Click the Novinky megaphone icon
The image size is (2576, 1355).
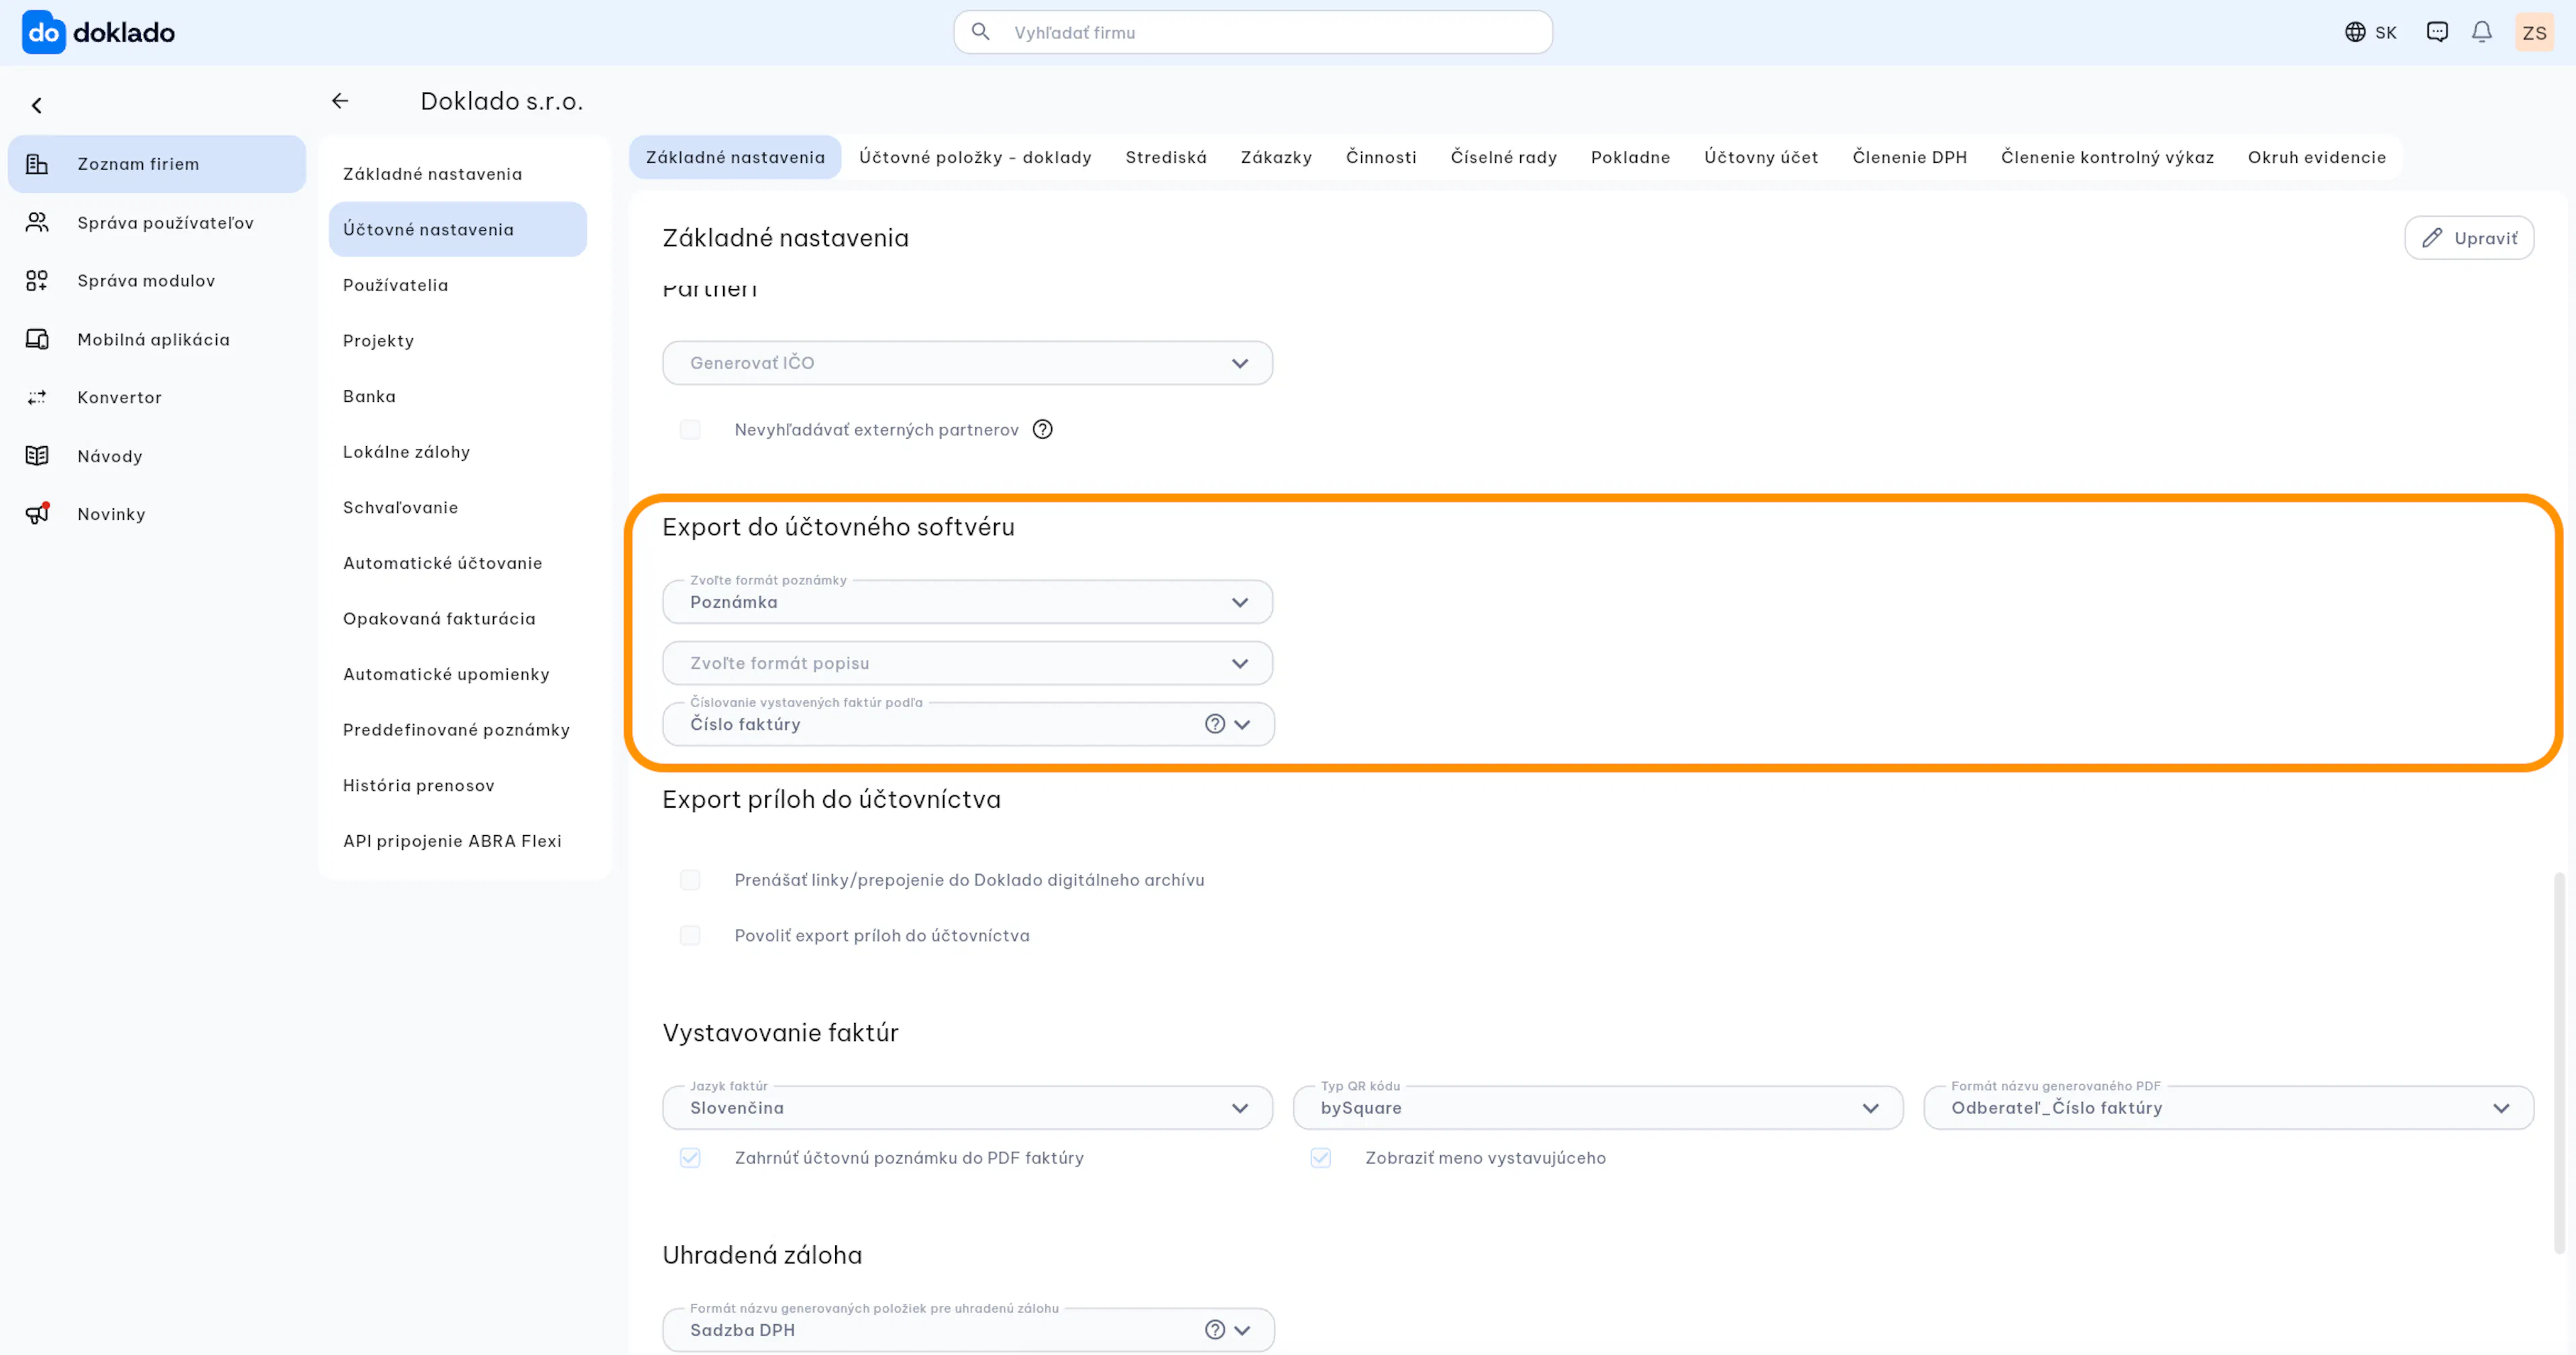point(37,514)
